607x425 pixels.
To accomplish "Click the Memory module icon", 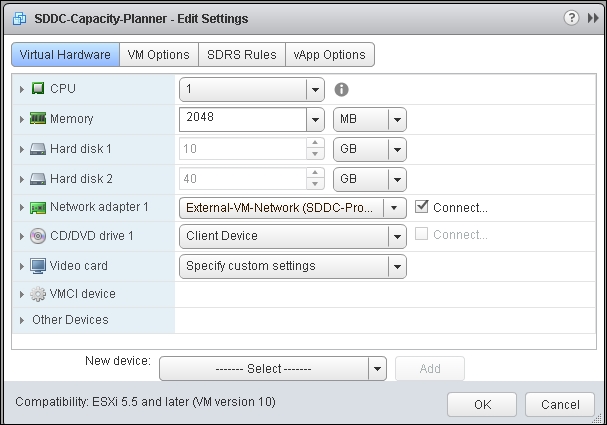I will pos(38,118).
